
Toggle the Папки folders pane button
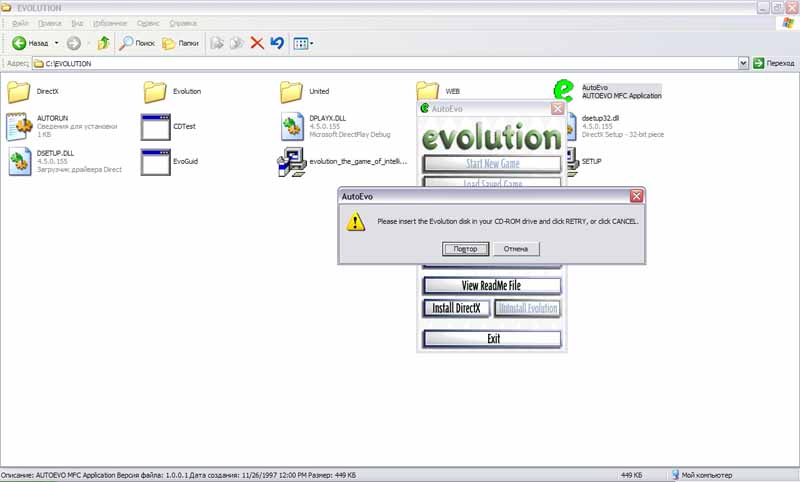[181, 43]
